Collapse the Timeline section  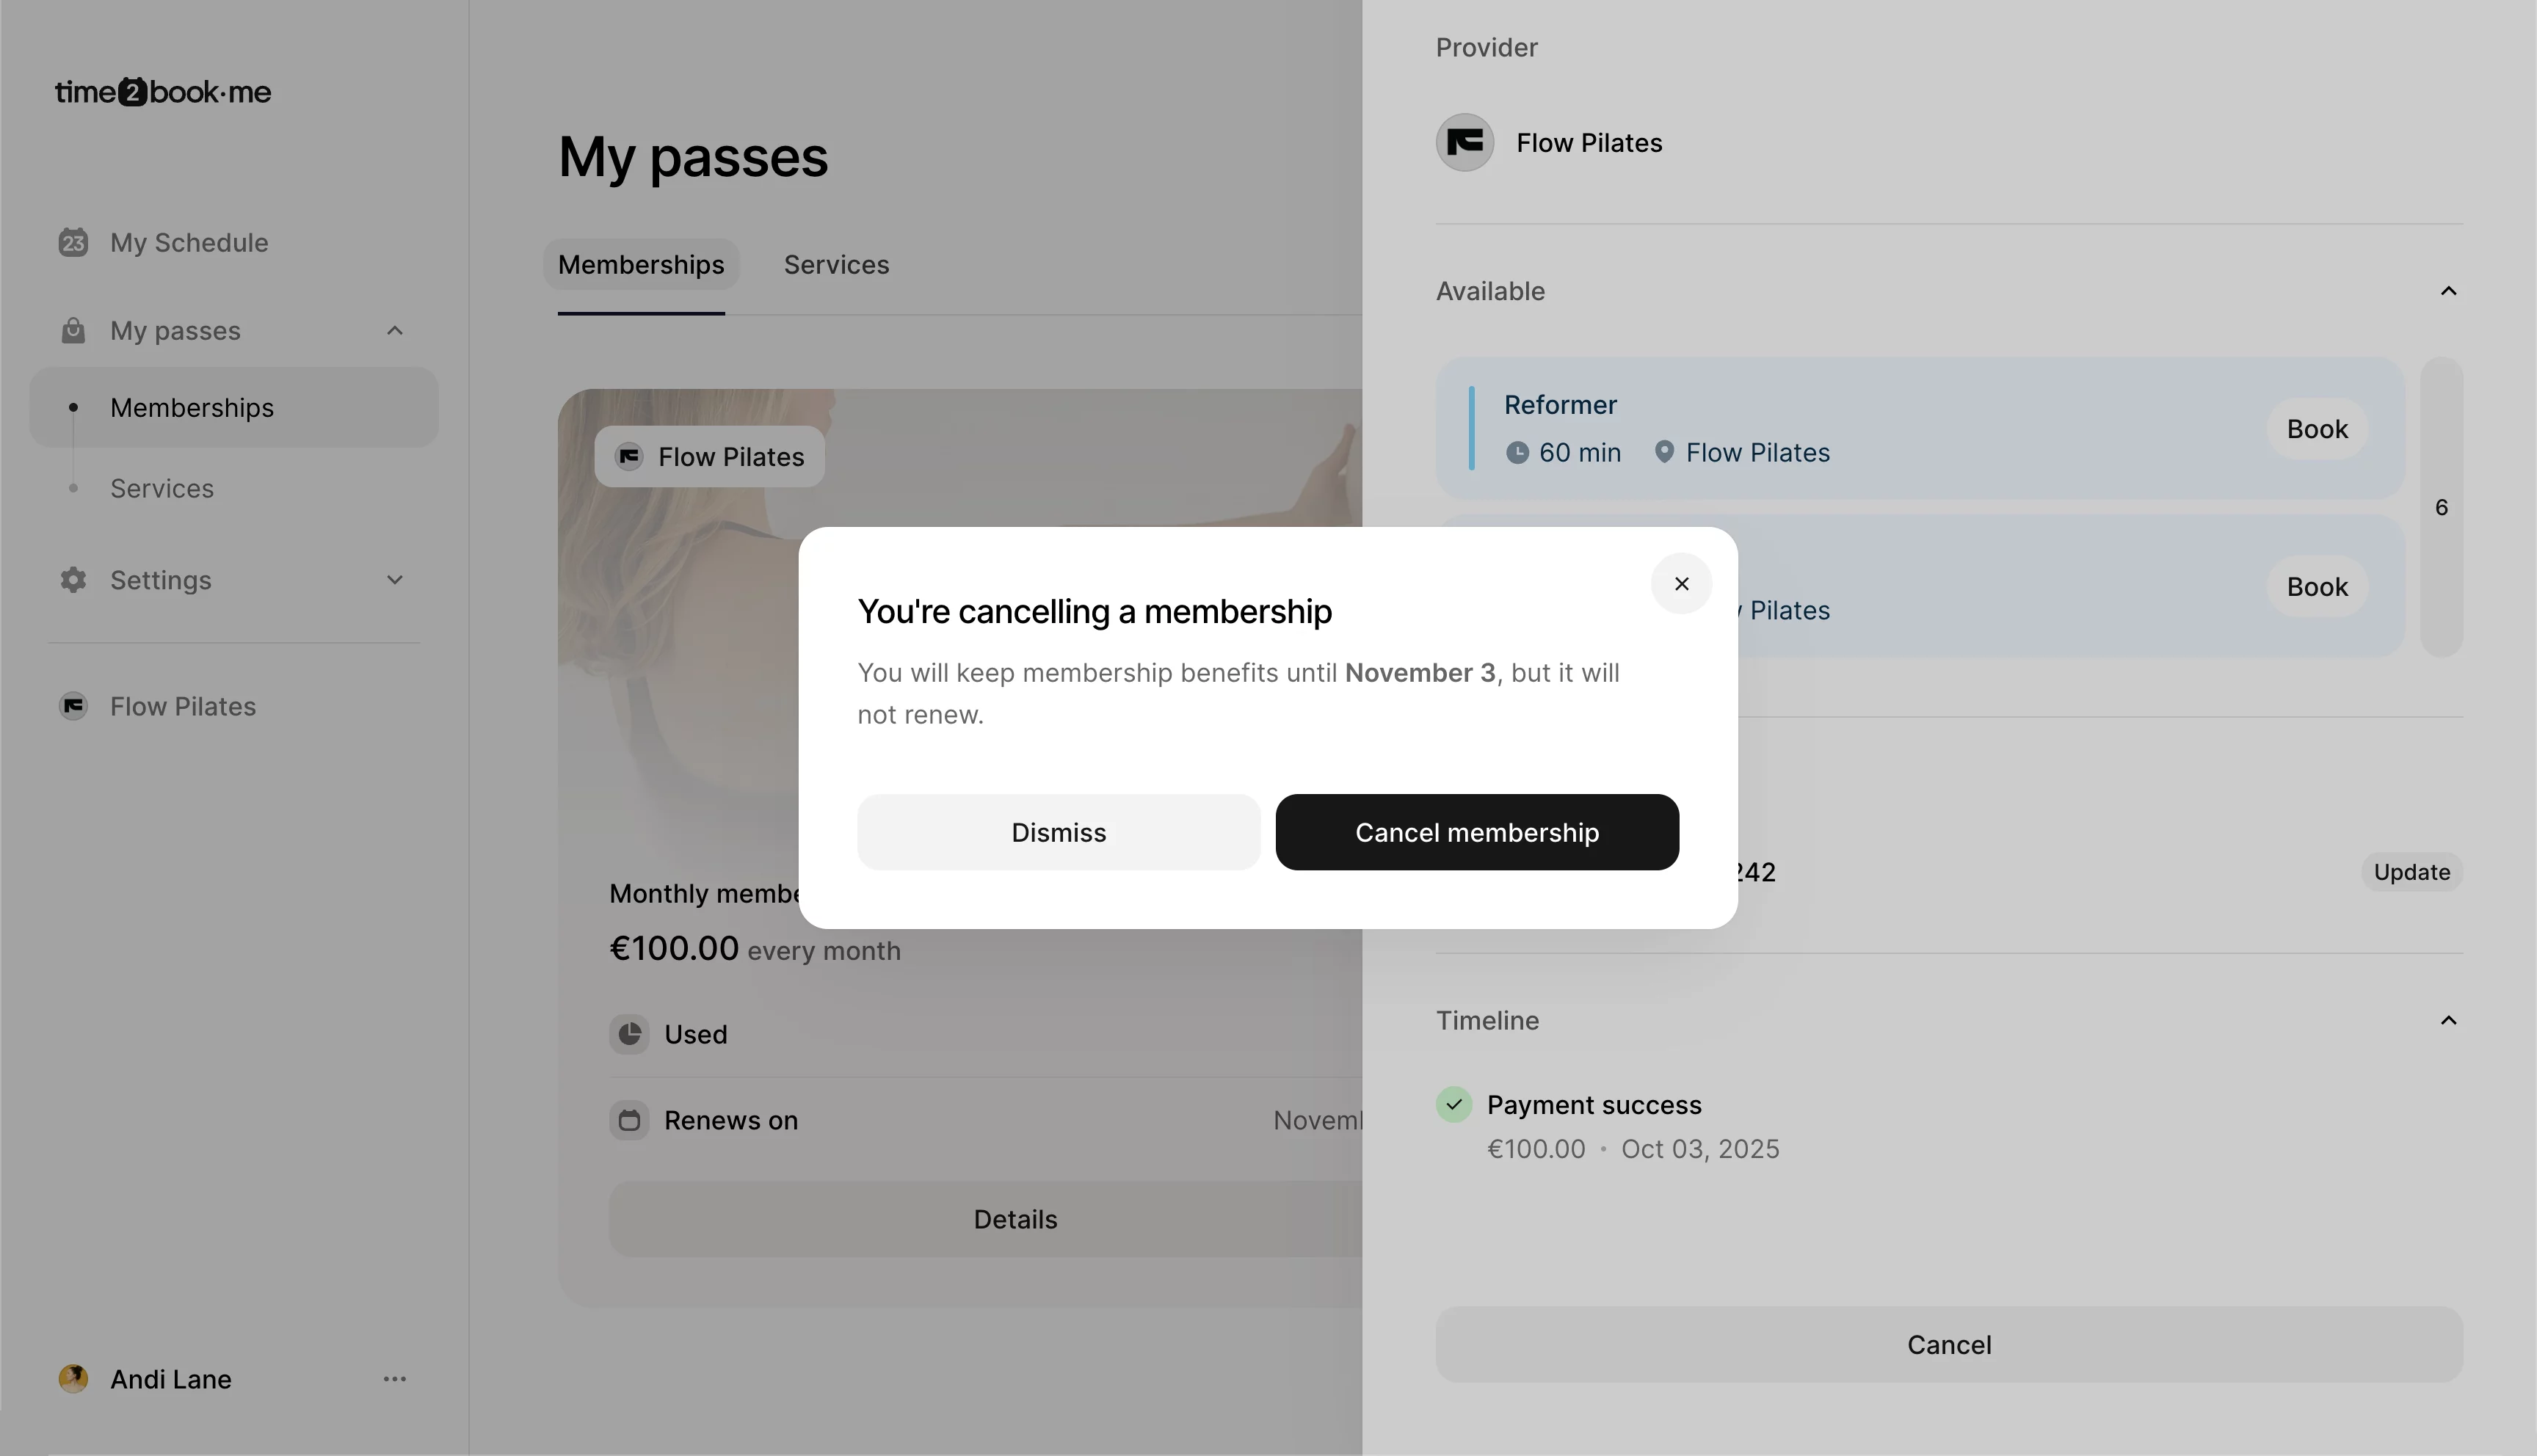click(x=2448, y=1019)
